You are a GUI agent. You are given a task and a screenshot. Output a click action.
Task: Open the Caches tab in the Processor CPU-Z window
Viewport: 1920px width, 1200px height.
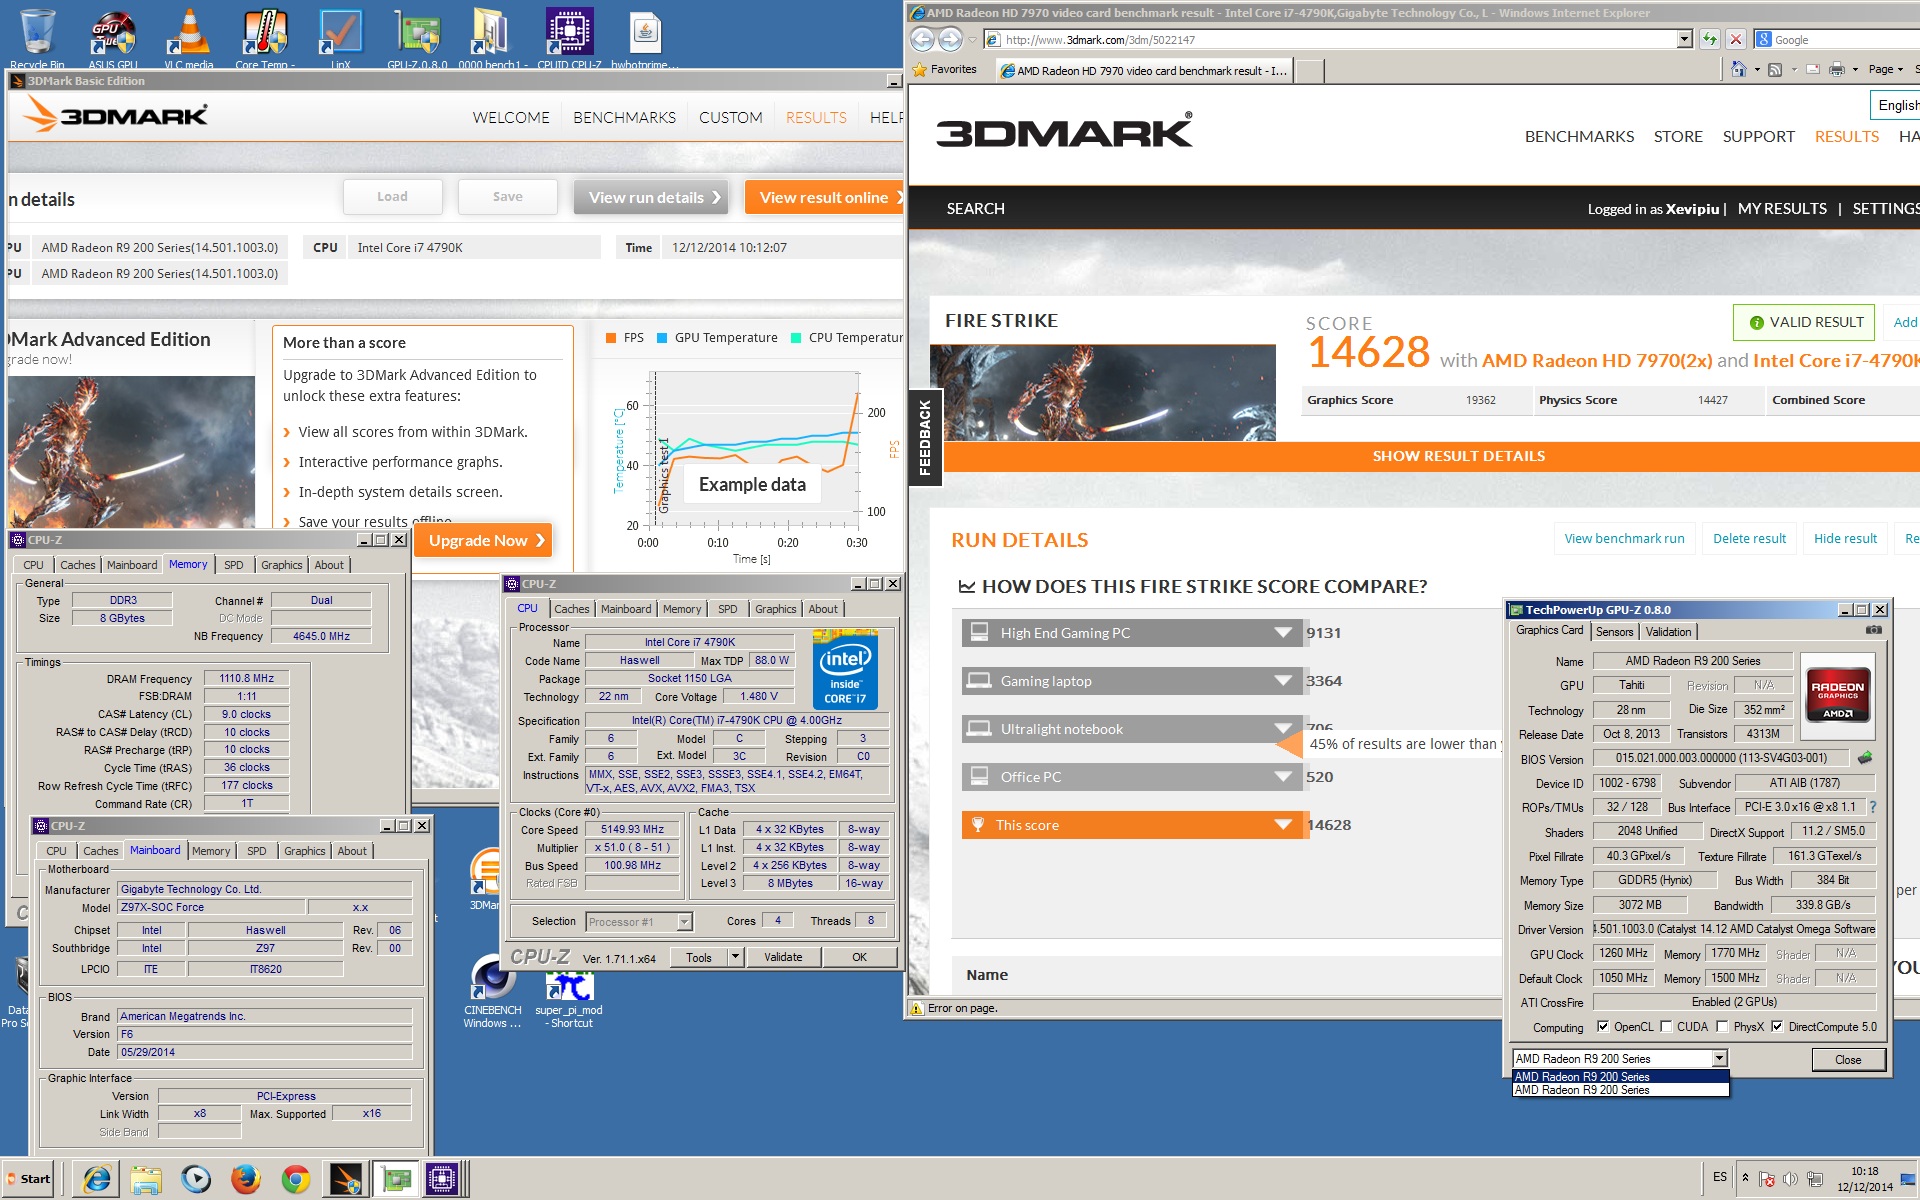pyautogui.click(x=572, y=609)
